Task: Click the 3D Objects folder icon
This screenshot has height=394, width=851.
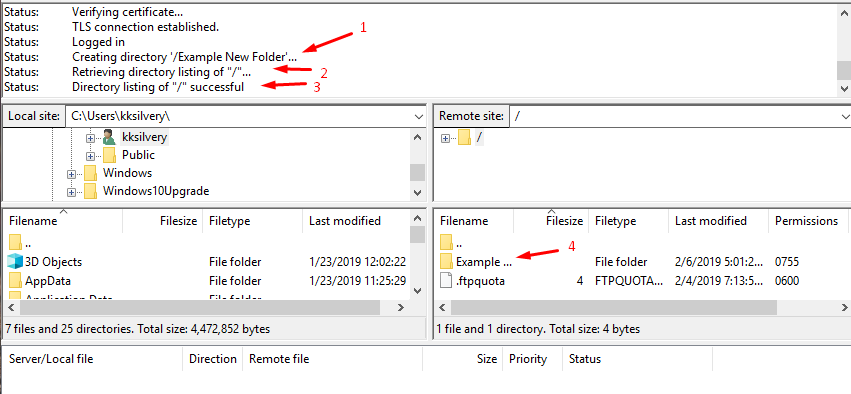Action: pyautogui.click(x=15, y=262)
